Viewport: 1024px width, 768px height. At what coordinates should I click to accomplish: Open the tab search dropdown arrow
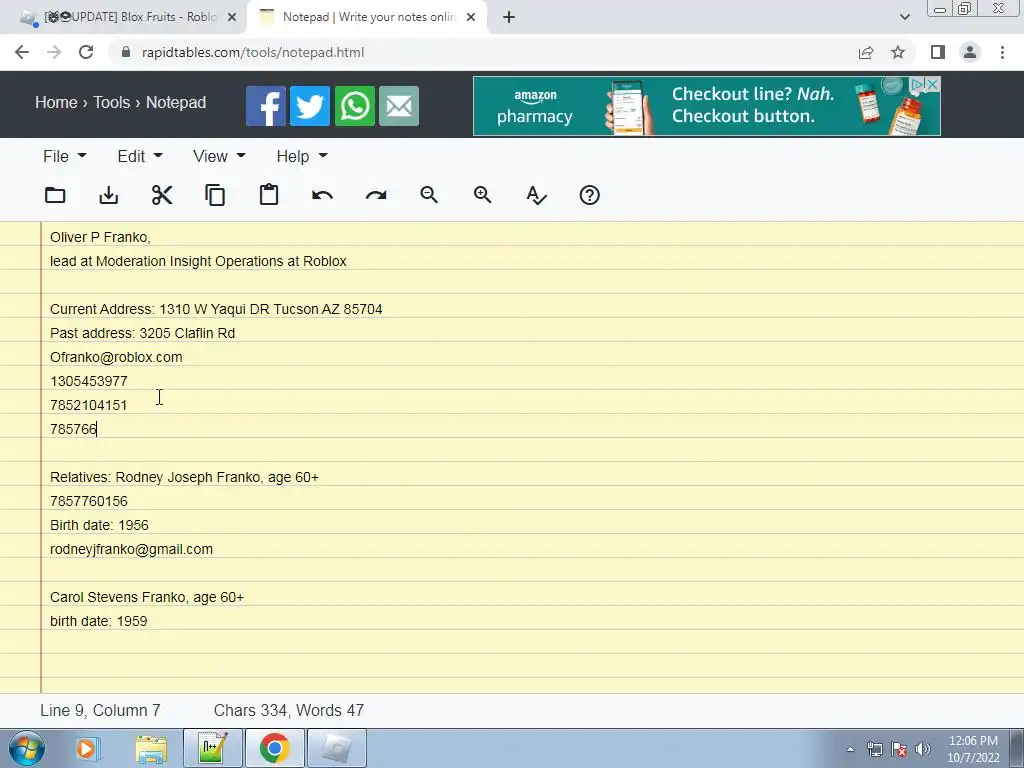(904, 17)
